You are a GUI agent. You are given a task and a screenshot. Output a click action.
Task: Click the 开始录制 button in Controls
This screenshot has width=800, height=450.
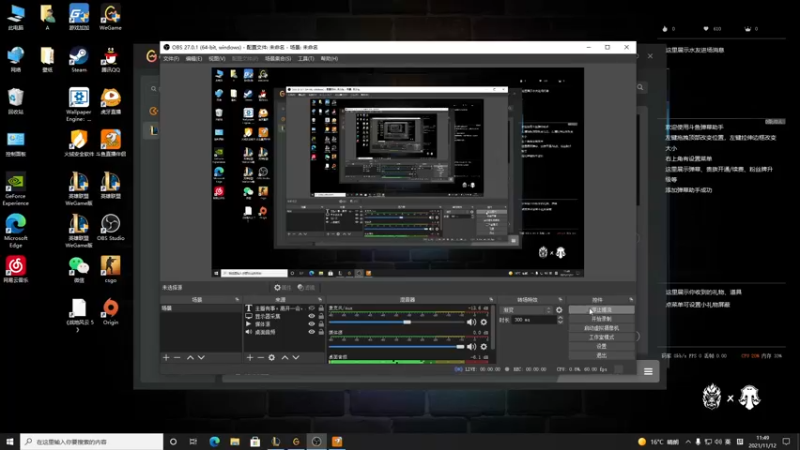pyautogui.click(x=602, y=319)
